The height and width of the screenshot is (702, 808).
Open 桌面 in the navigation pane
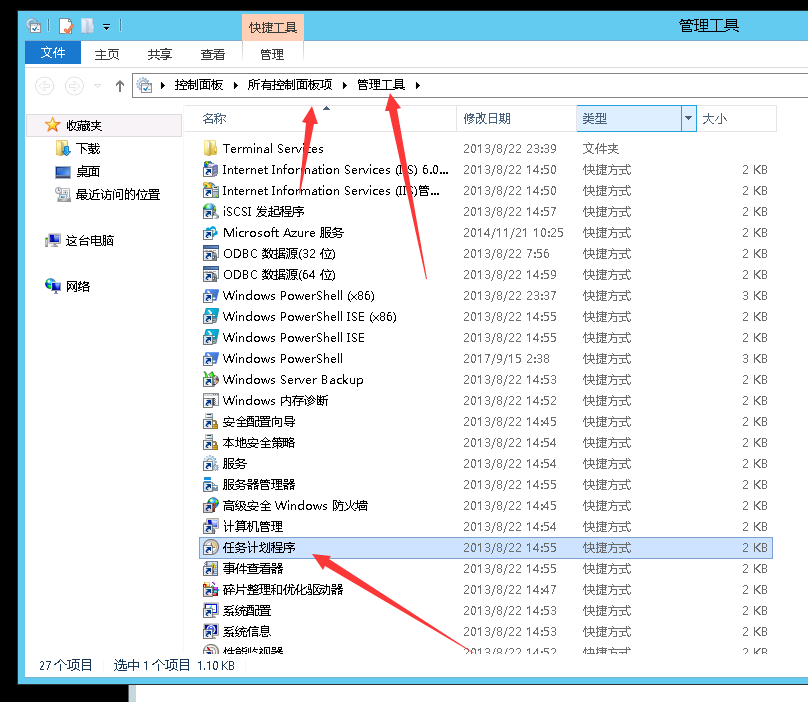tap(88, 171)
